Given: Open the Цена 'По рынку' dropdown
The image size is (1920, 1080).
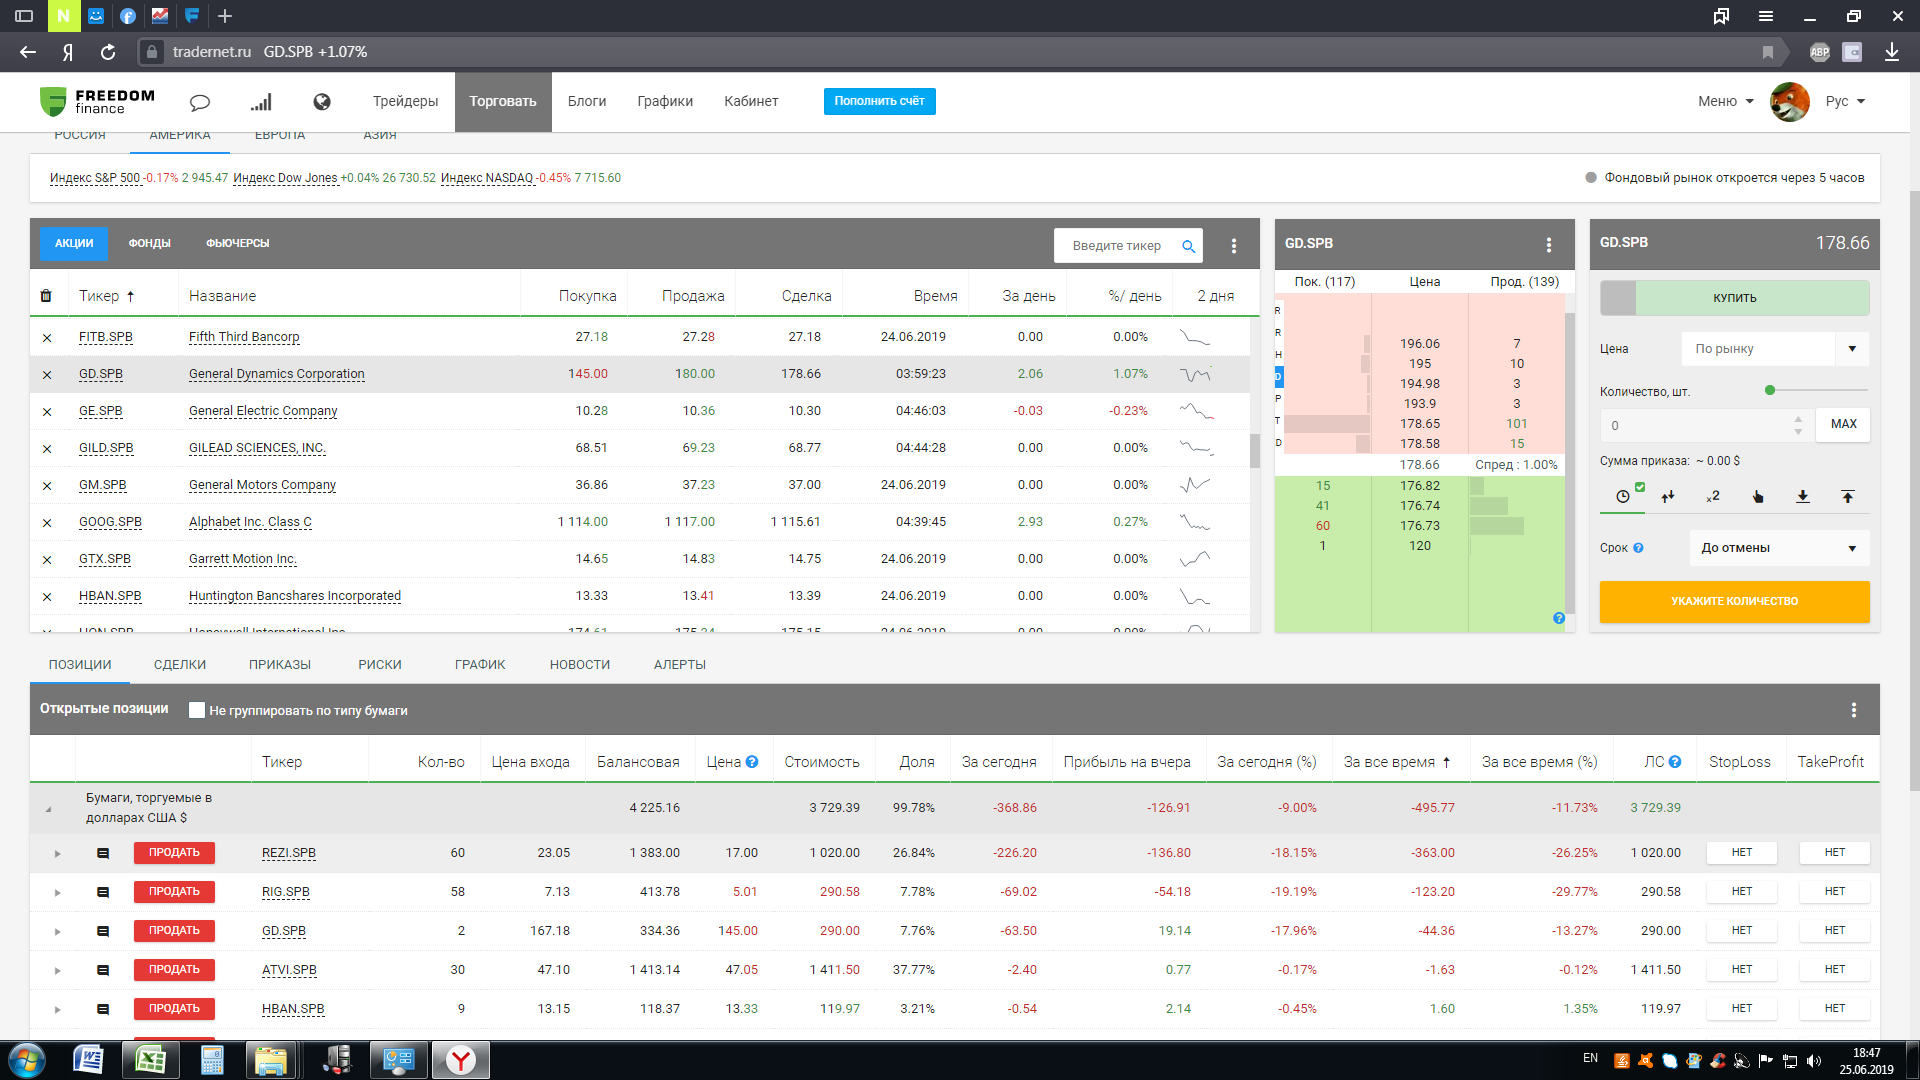Looking at the screenshot, I should click(1775, 349).
